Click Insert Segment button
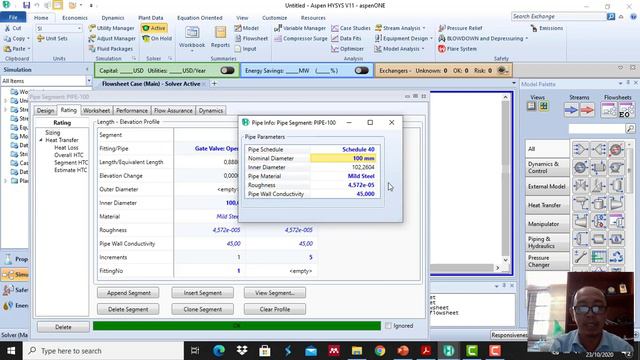 202,293
